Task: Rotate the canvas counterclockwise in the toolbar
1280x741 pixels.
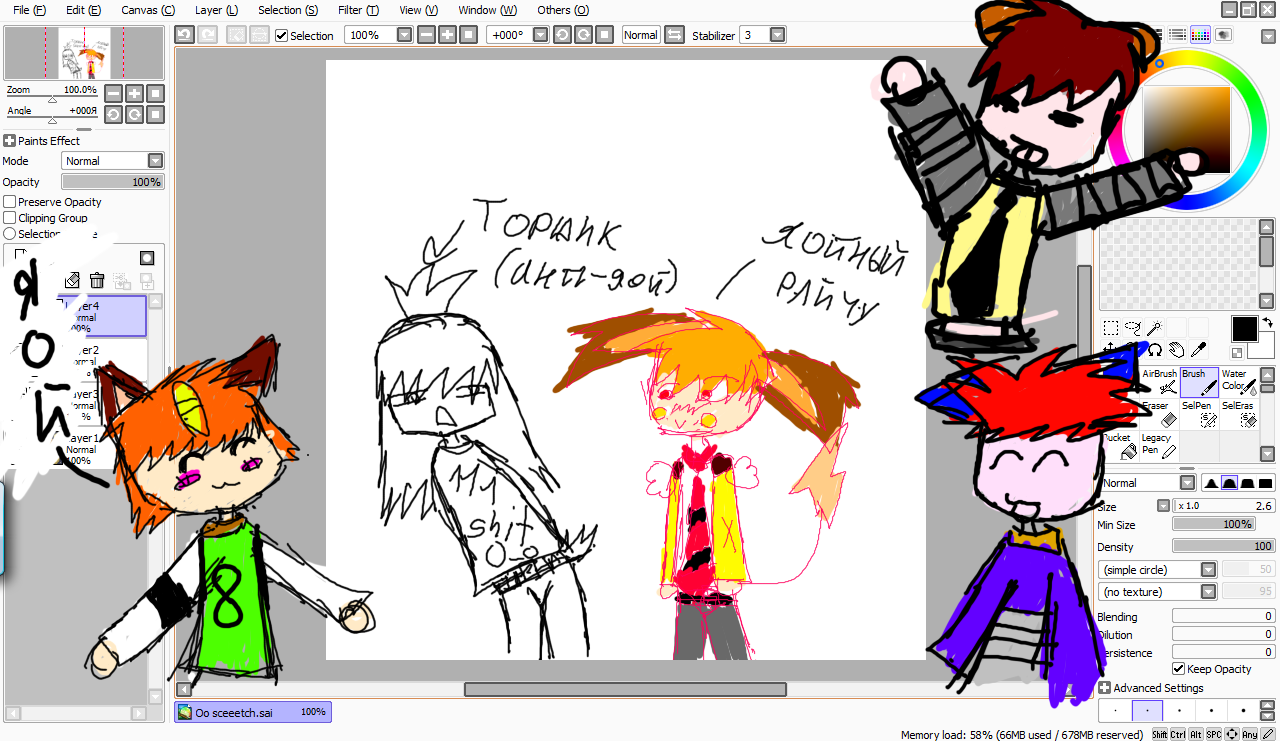Action: 562,34
